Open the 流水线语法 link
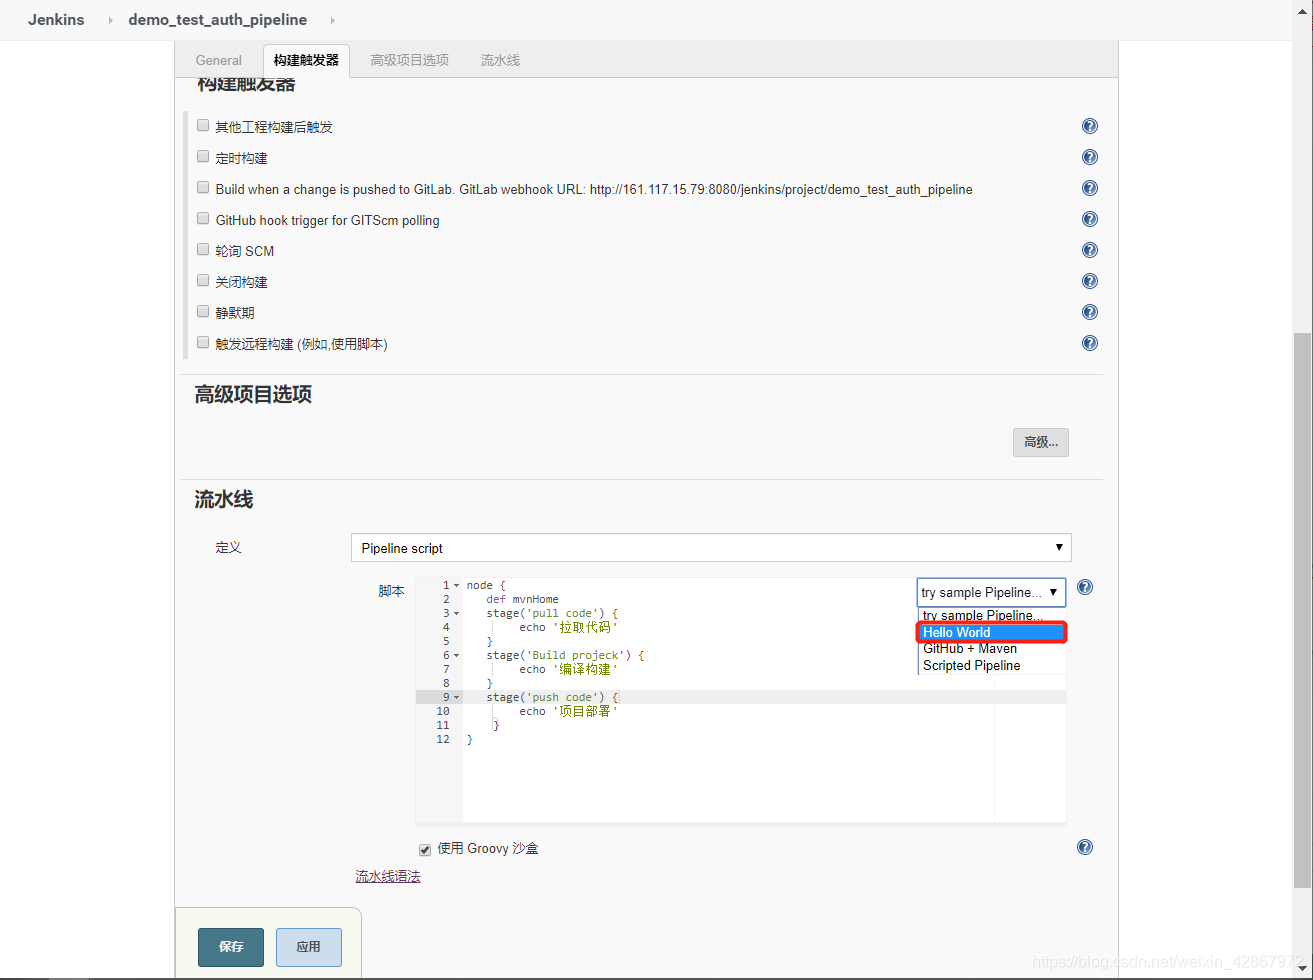1313x980 pixels. pos(388,877)
